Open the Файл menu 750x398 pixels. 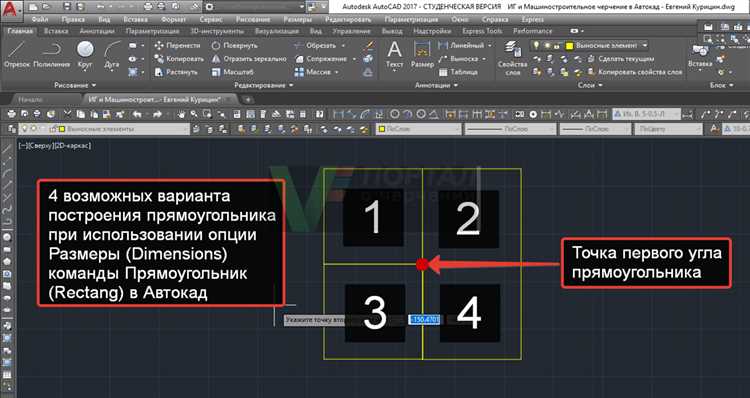tap(40, 20)
